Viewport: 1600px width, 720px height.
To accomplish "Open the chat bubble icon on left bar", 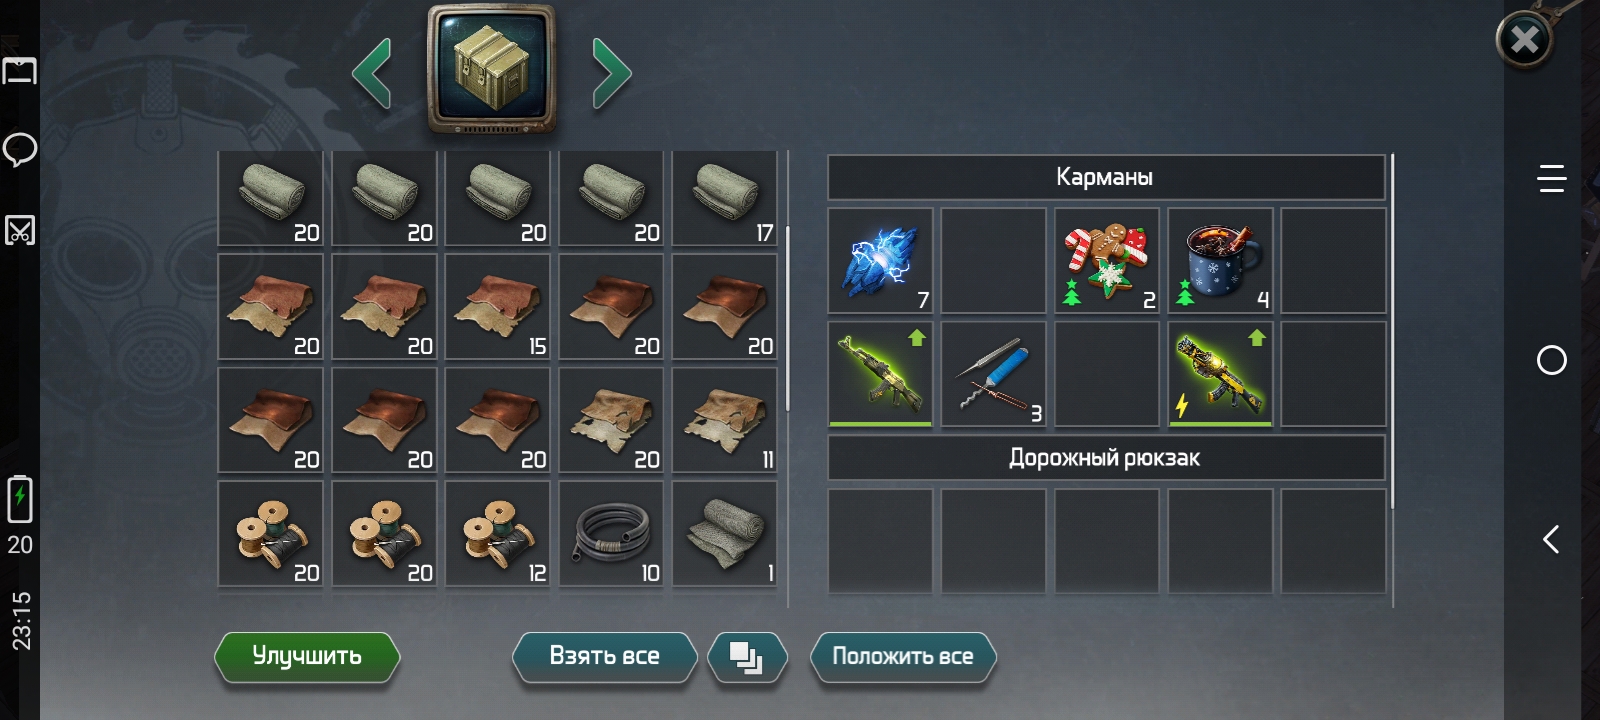I will (20, 150).
